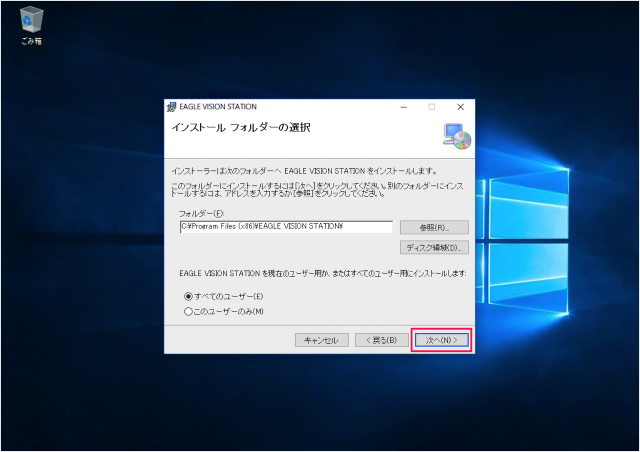Go back with the 戻る(B) button

382,340
